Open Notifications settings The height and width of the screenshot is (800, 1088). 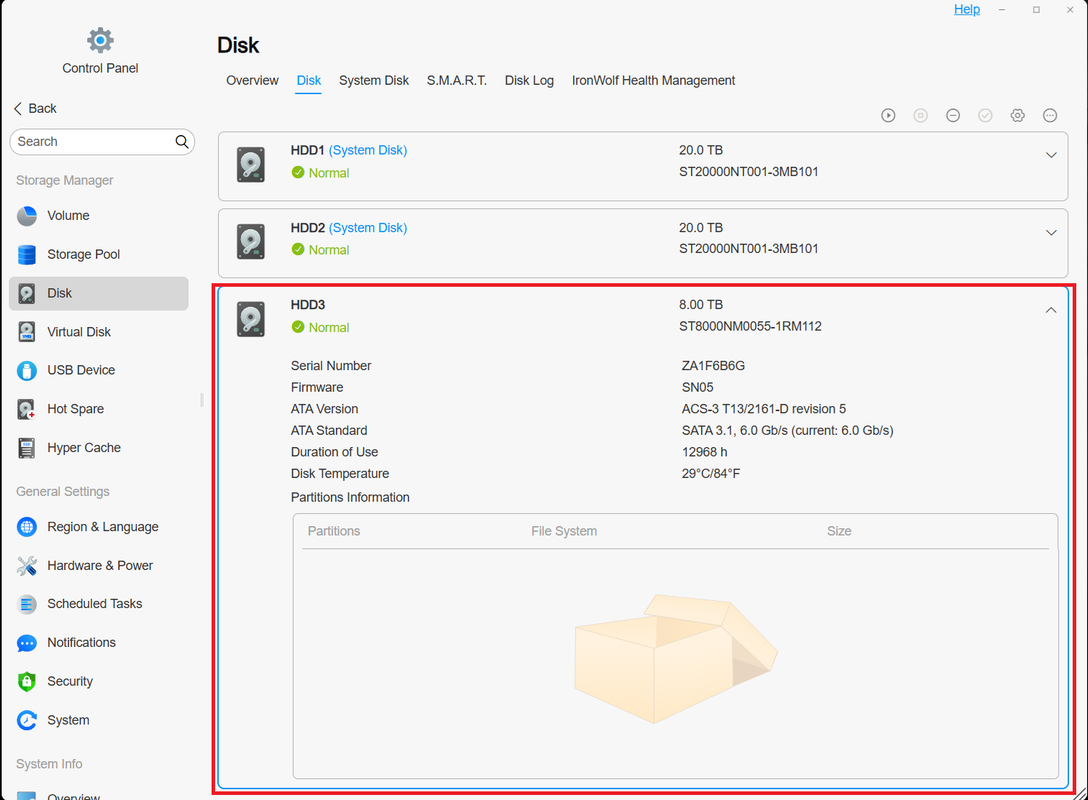[x=99, y=643]
